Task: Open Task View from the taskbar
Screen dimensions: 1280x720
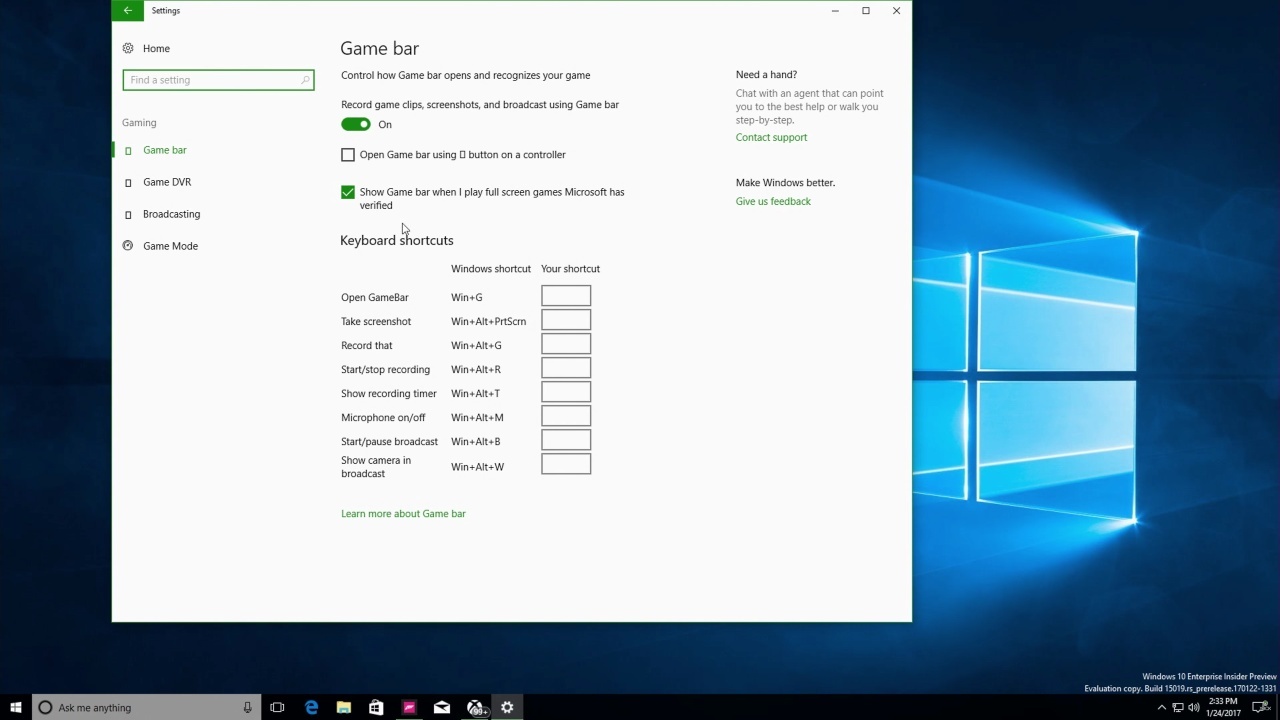Action: [x=277, y=707]
